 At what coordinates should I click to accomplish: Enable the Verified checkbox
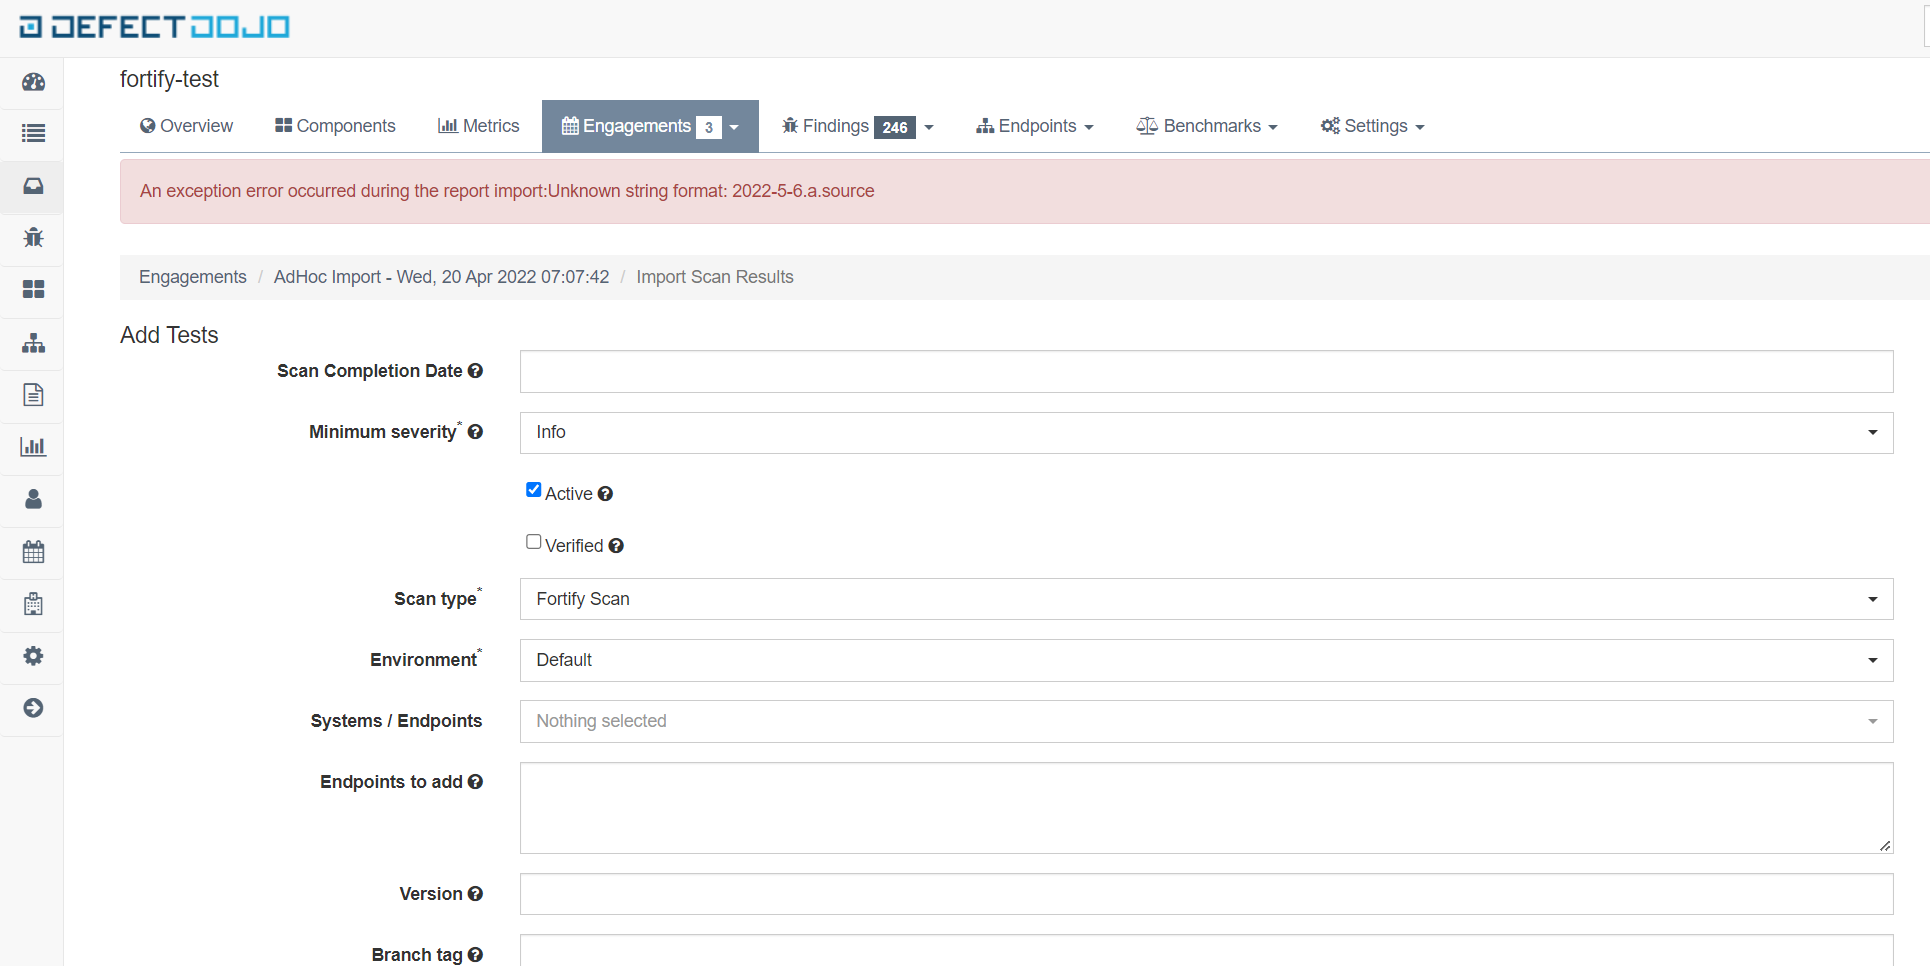[533, 541]
